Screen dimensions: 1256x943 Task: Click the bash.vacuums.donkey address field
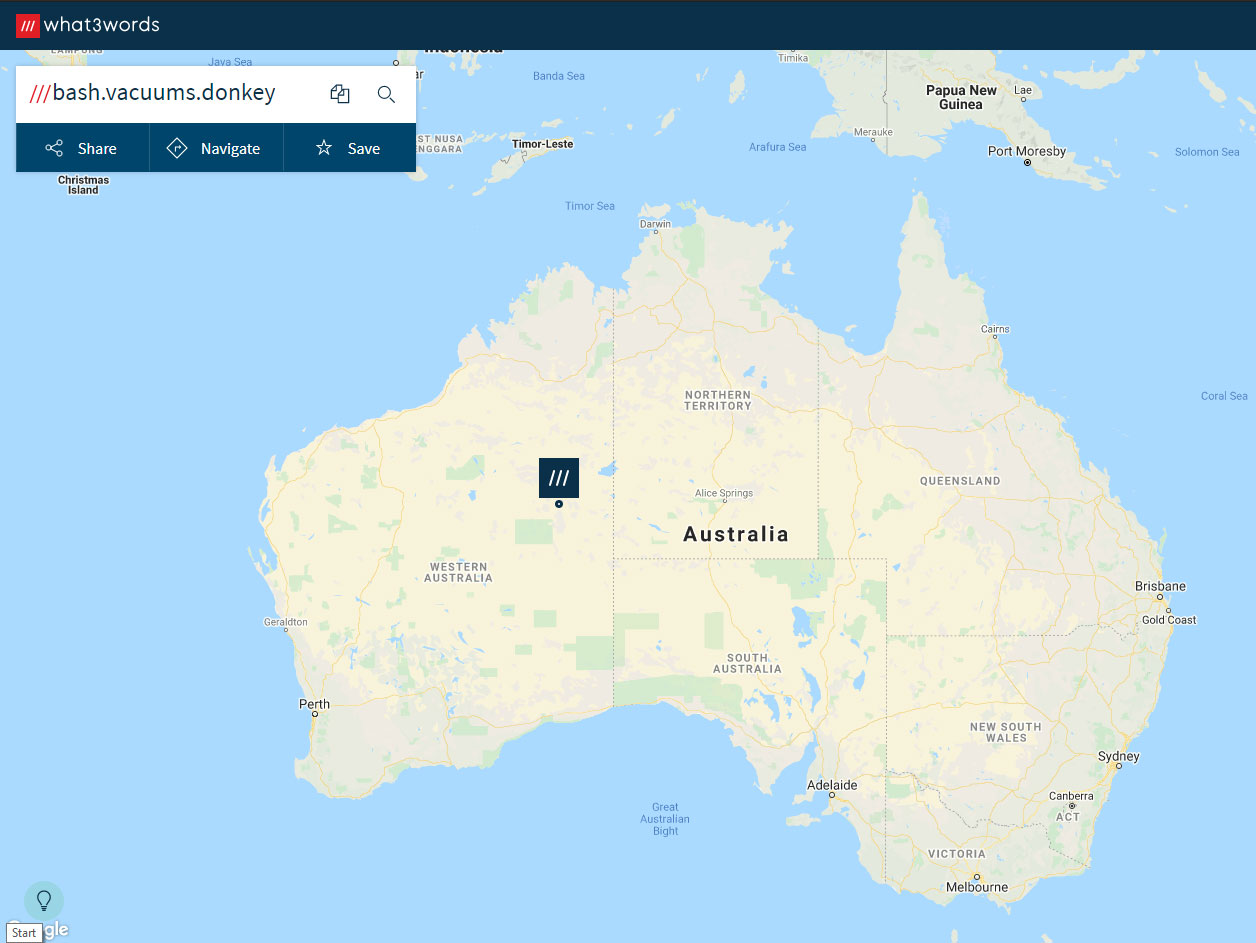pos(164,94)
